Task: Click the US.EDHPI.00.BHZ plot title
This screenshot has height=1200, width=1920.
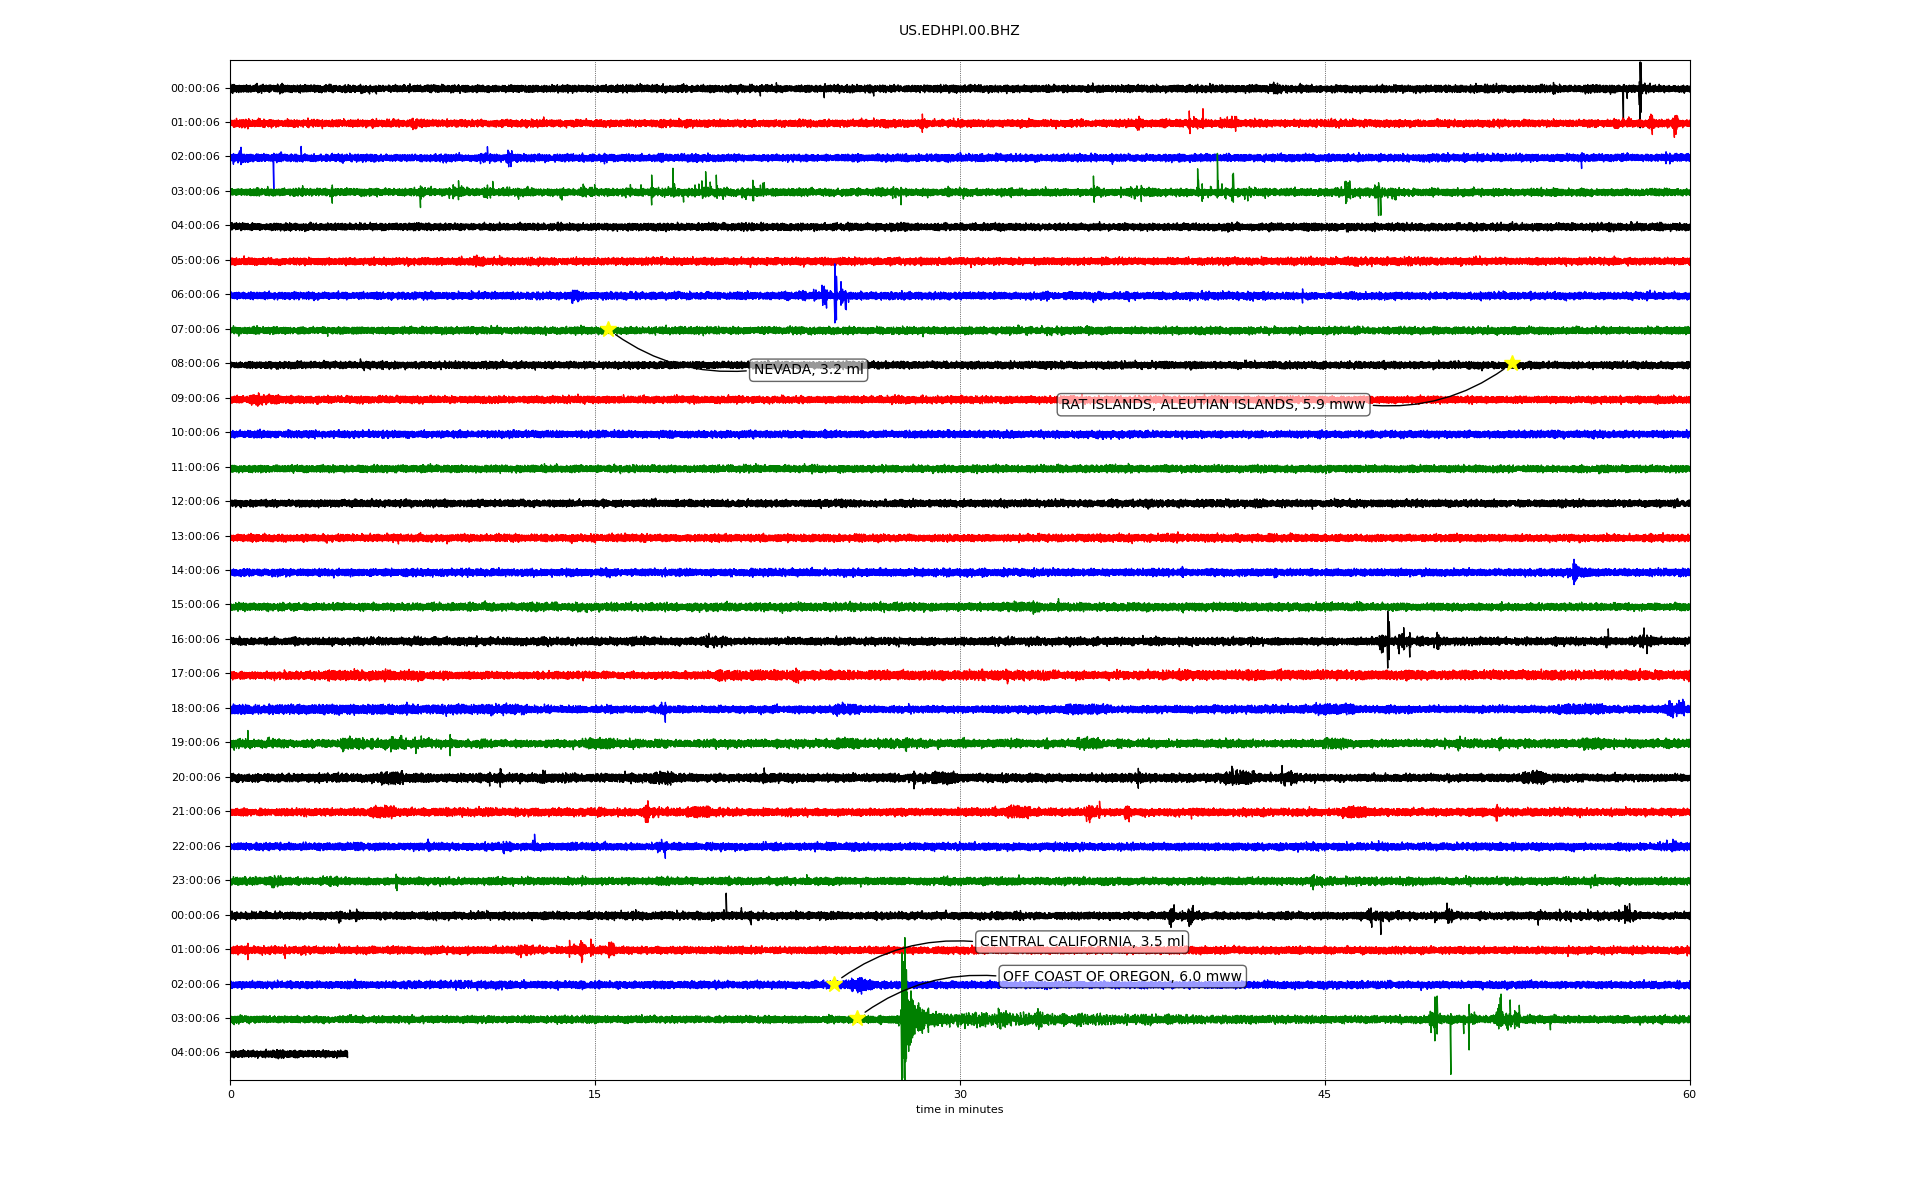Action: pyautogui.click(x=958, y=31)
